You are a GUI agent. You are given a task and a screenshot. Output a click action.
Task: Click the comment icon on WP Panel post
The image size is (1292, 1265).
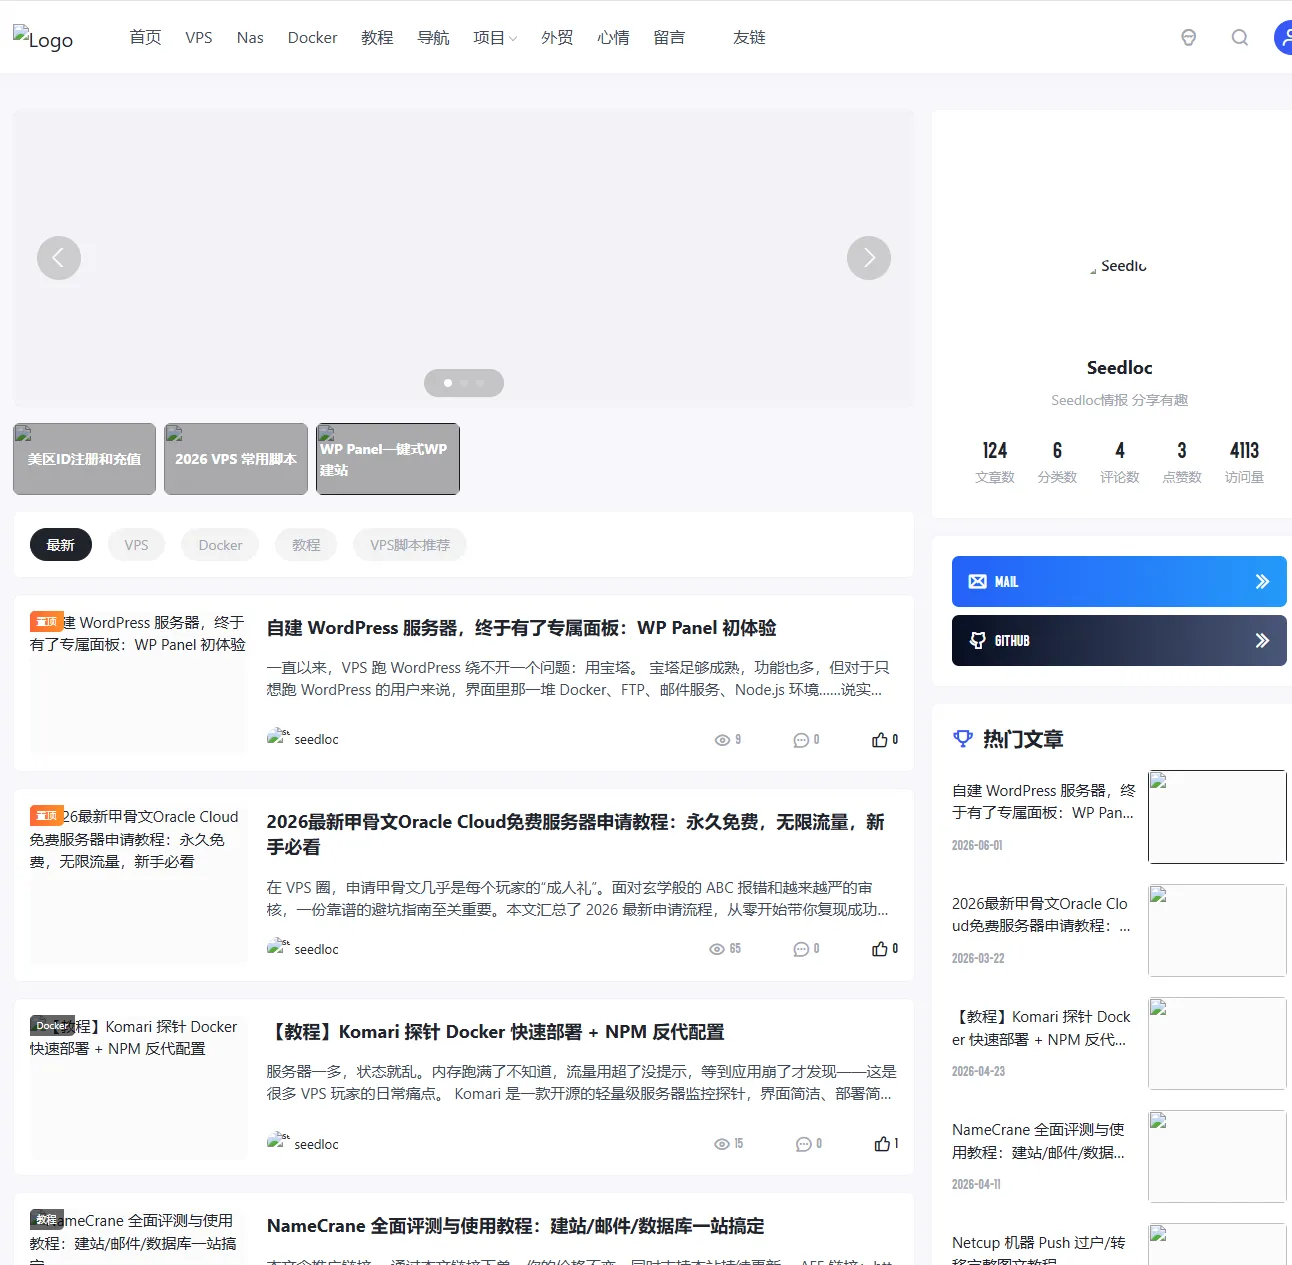pyautogui.click(x=801, y=740)
